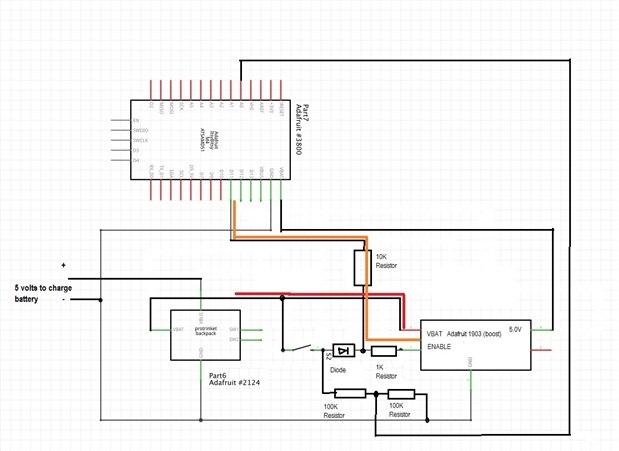Screen dimensions: 619x451
Task: Select the 1K resistor symbol near ENABLE
Action: click(384, 351)
